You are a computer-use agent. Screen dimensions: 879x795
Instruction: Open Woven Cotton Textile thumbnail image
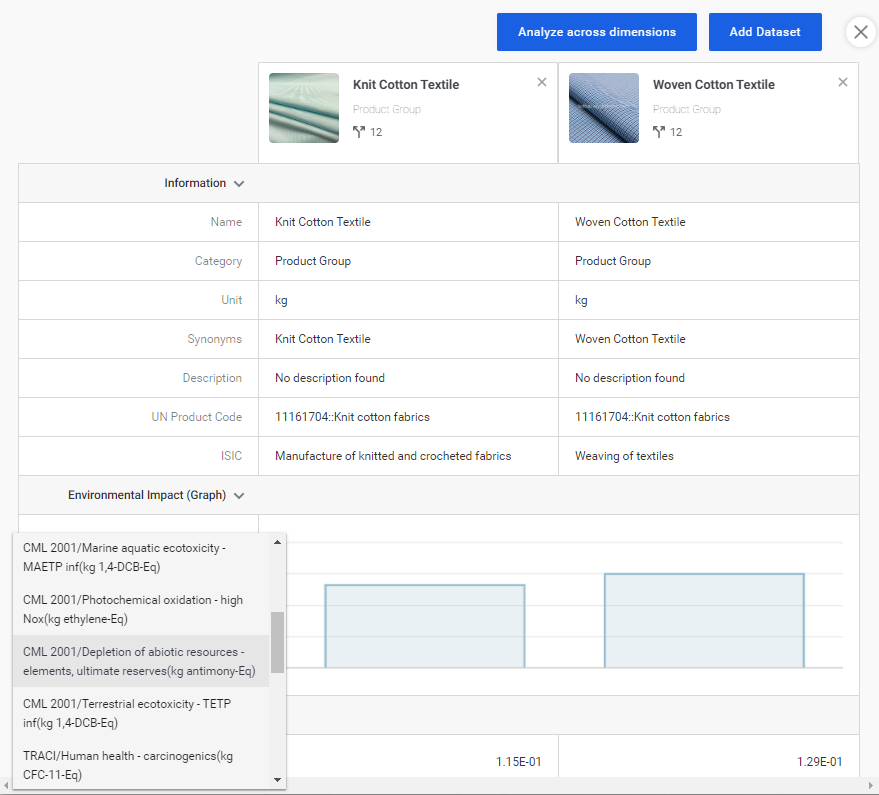coord(604,108)
